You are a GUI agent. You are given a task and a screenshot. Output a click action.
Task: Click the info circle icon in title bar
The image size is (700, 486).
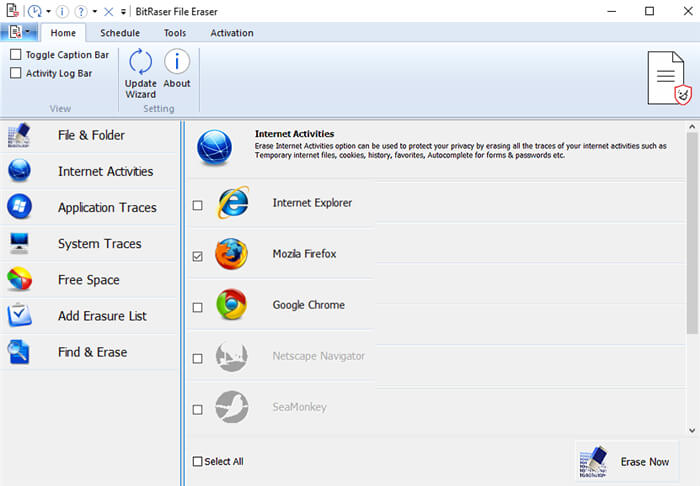[x=62, y=11]
